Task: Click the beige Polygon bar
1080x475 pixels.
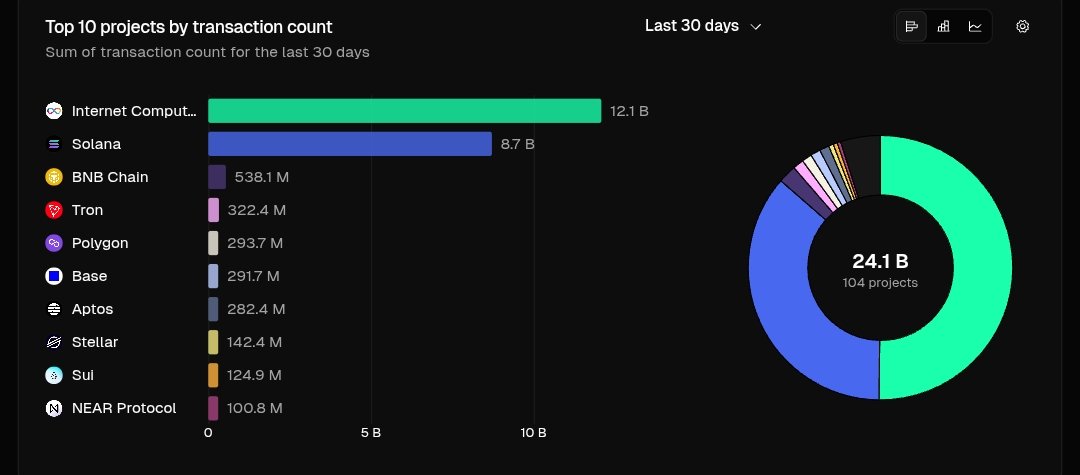Action: (214, 243)
